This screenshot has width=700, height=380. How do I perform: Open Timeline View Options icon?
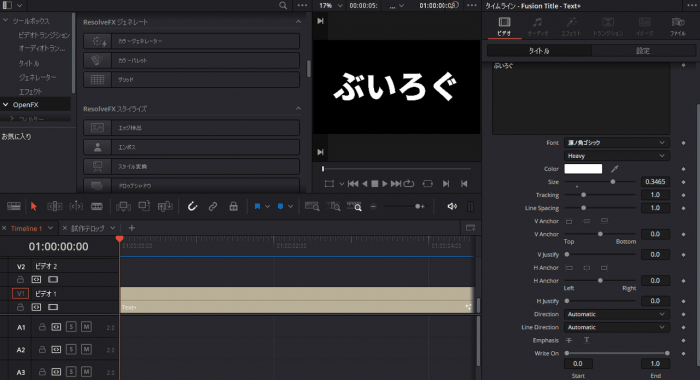13,206
